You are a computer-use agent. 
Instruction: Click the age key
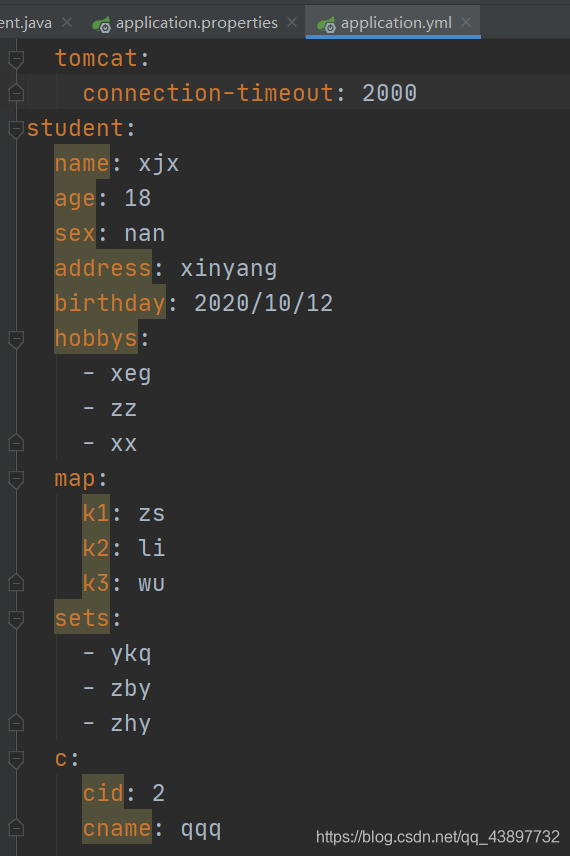click(x=75, y=198)
